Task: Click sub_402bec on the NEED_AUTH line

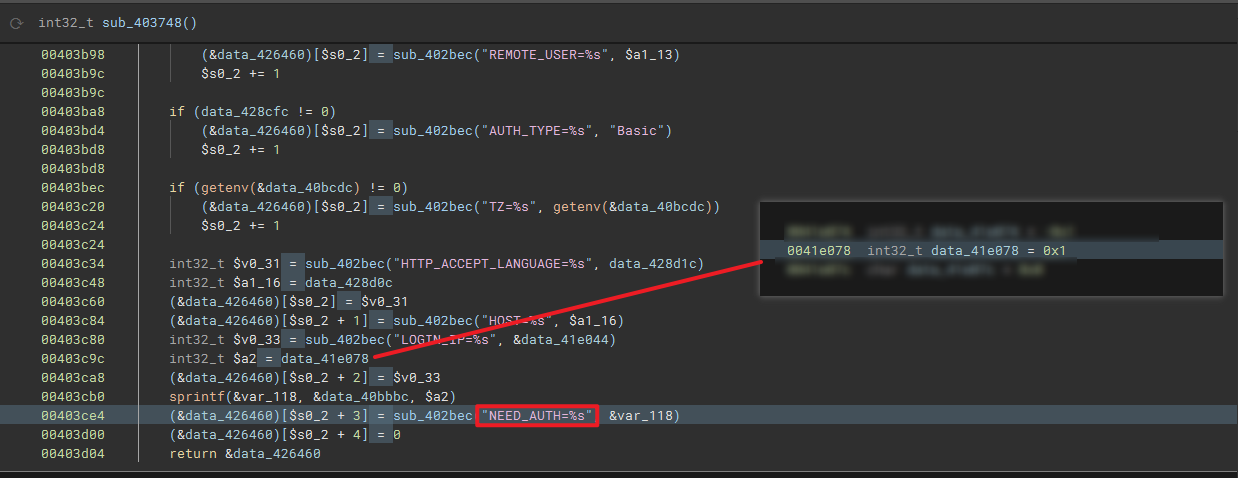Action: click(434, 416)
